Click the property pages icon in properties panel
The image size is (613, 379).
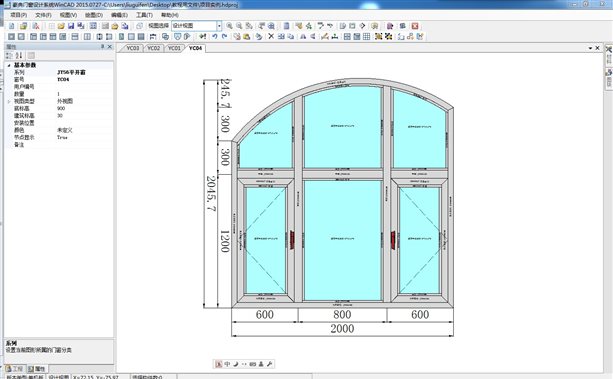(31, 56)
